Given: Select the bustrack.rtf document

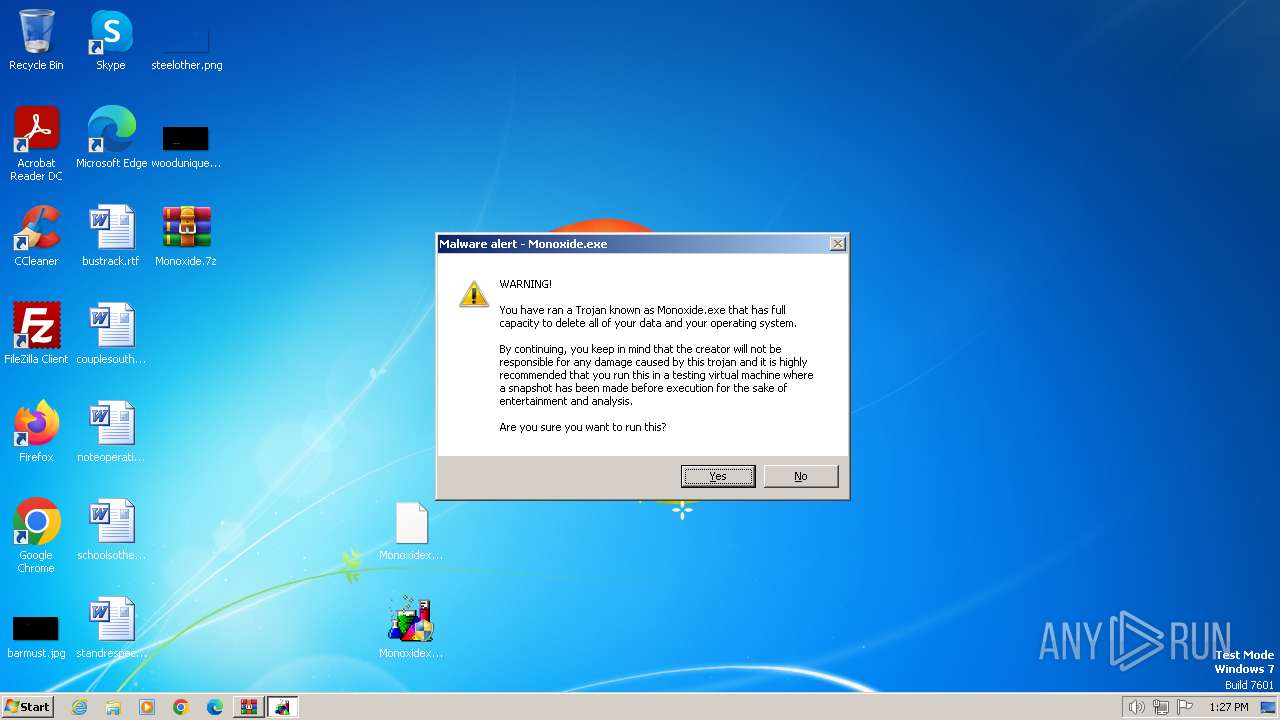Looking at the screenshot, I should click(110, 236).
